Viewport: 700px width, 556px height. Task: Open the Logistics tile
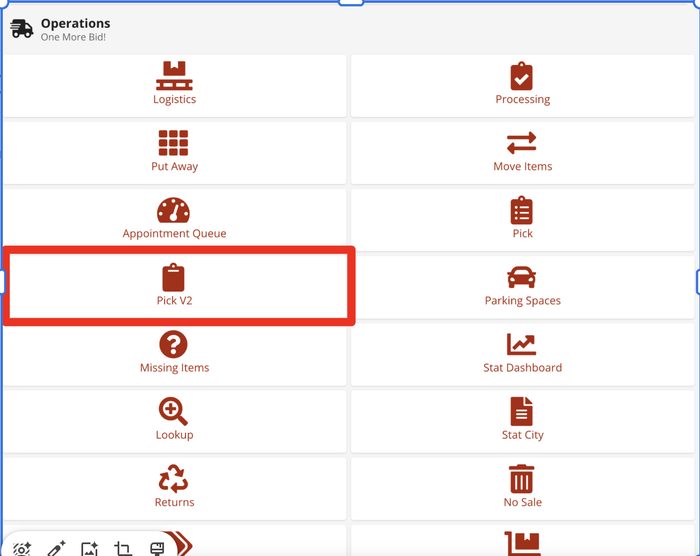tap(174, 86)
